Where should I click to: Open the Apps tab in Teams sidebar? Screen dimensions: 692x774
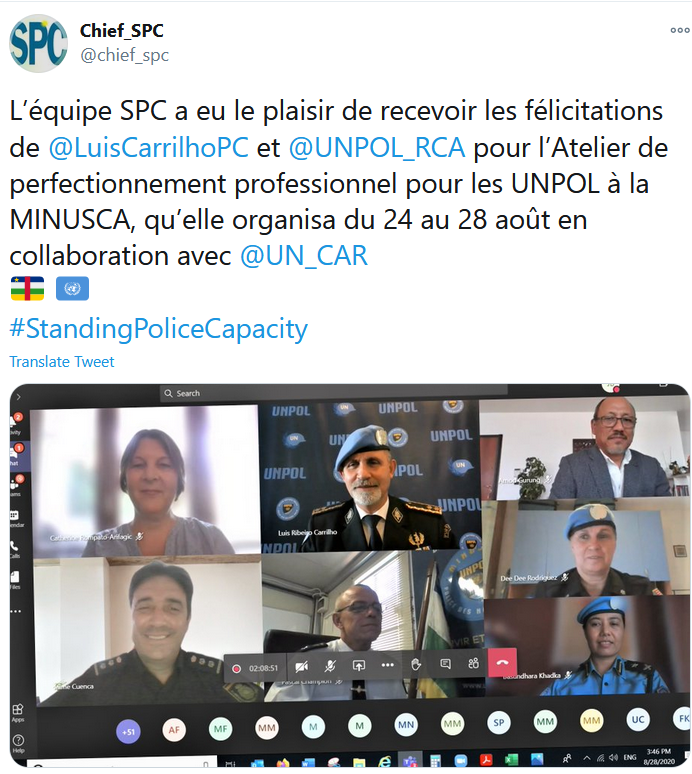pyautogui.click(x=17, y=713)
